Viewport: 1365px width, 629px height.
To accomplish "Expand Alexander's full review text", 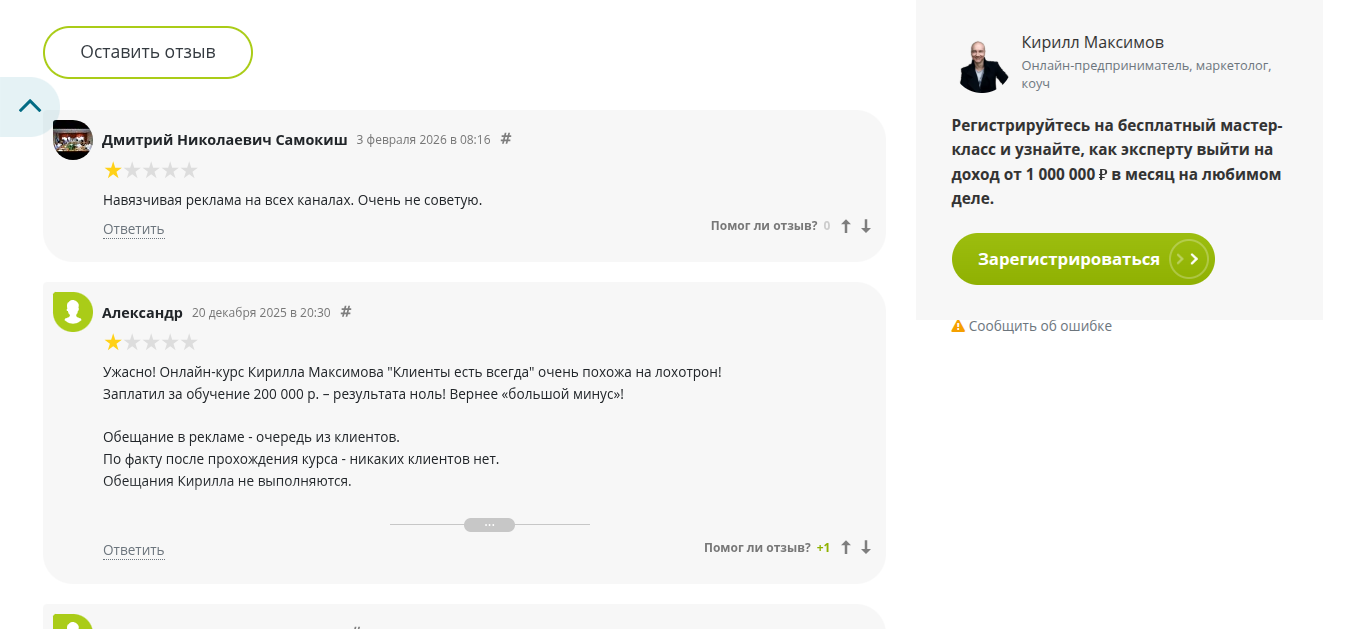I will 489,525.
